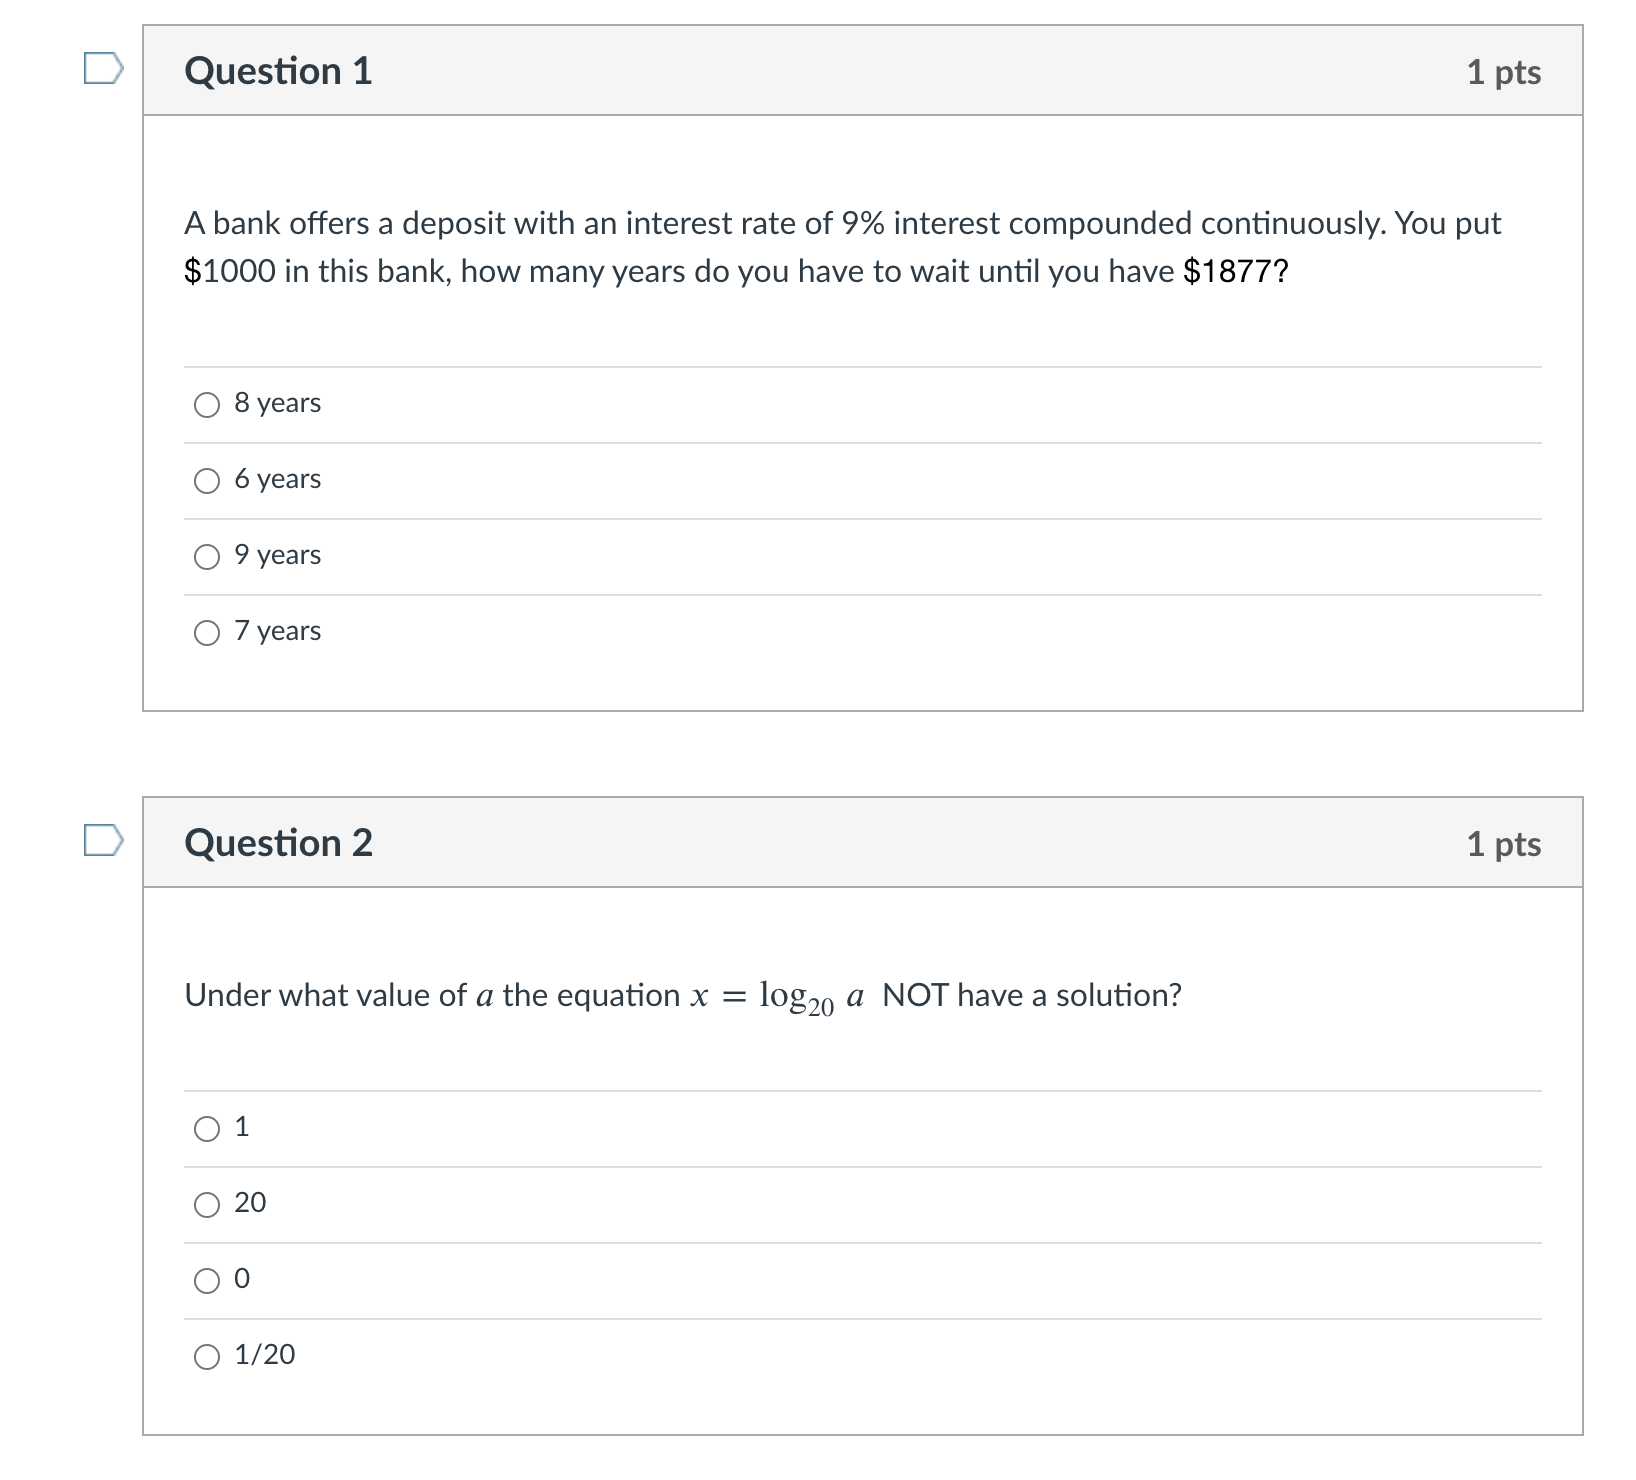Click the flag icon next to Question 1
The image size is (1636, 1480).
tap(103, 68)
